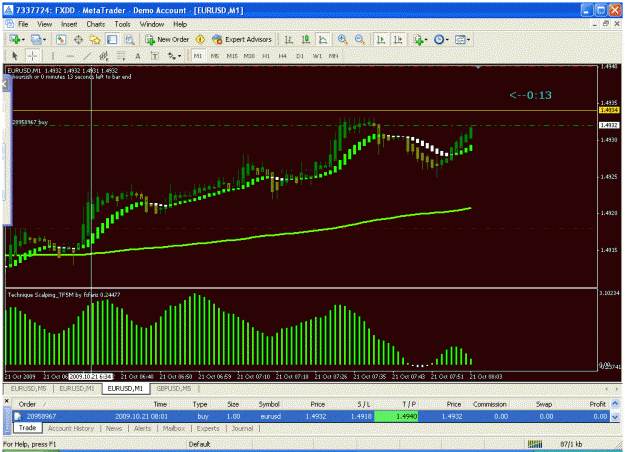Screen dimensions: 625x452
Task: Click the terminal scrollbar down arrow
Action: [615, 417]
